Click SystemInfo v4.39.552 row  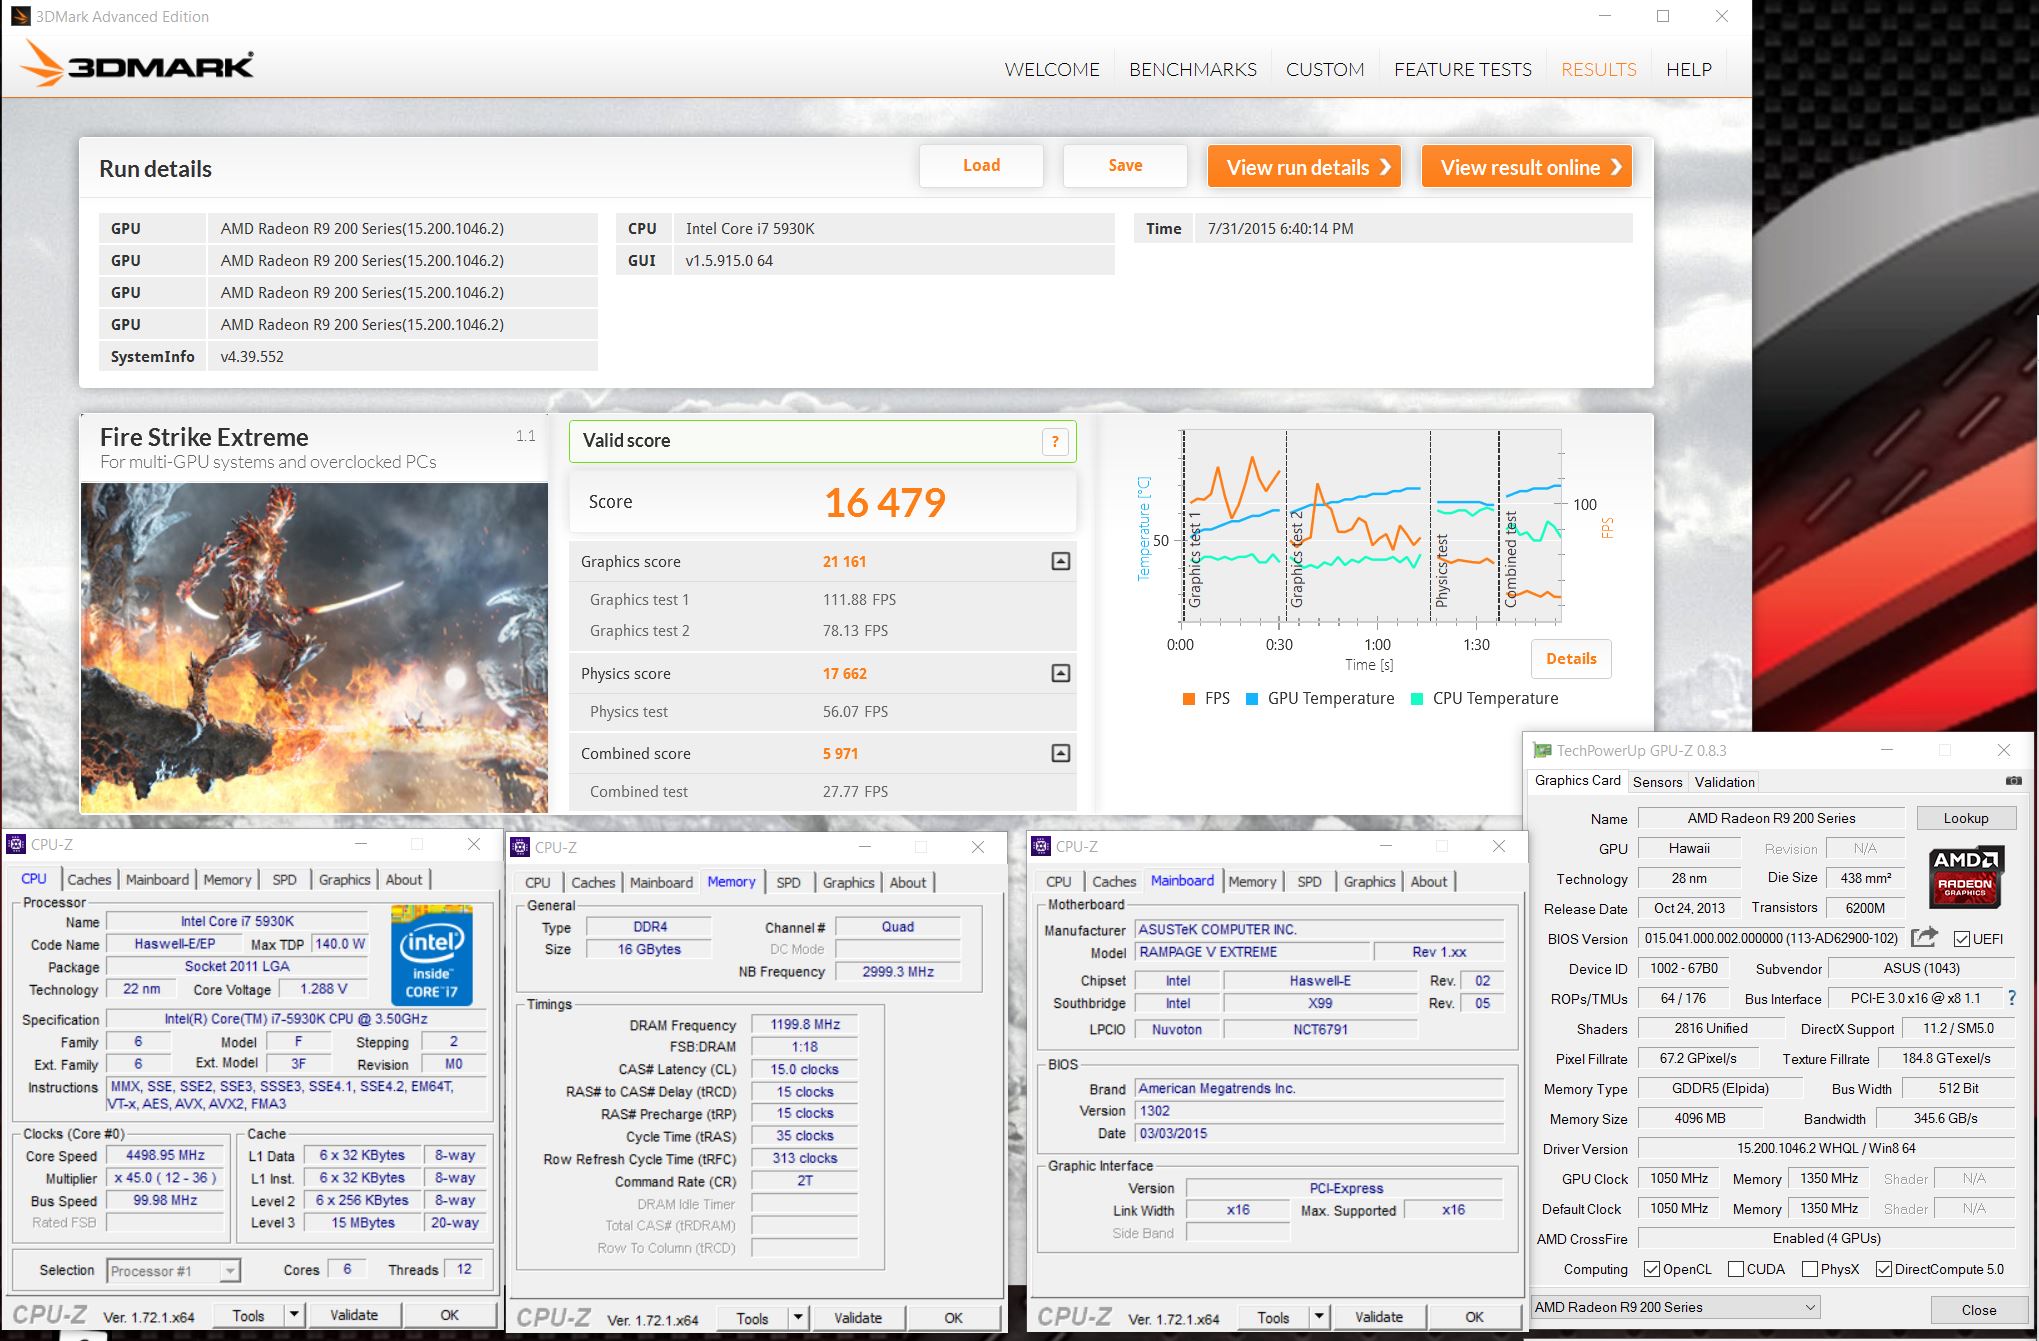click(348, 356)
